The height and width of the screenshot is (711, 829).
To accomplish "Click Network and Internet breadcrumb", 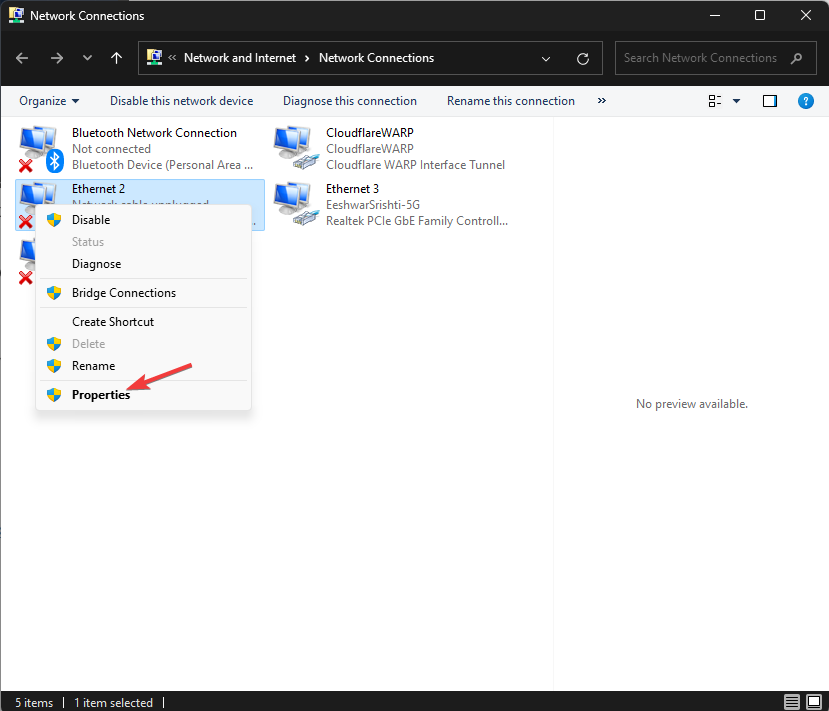I will pos(240,58).
